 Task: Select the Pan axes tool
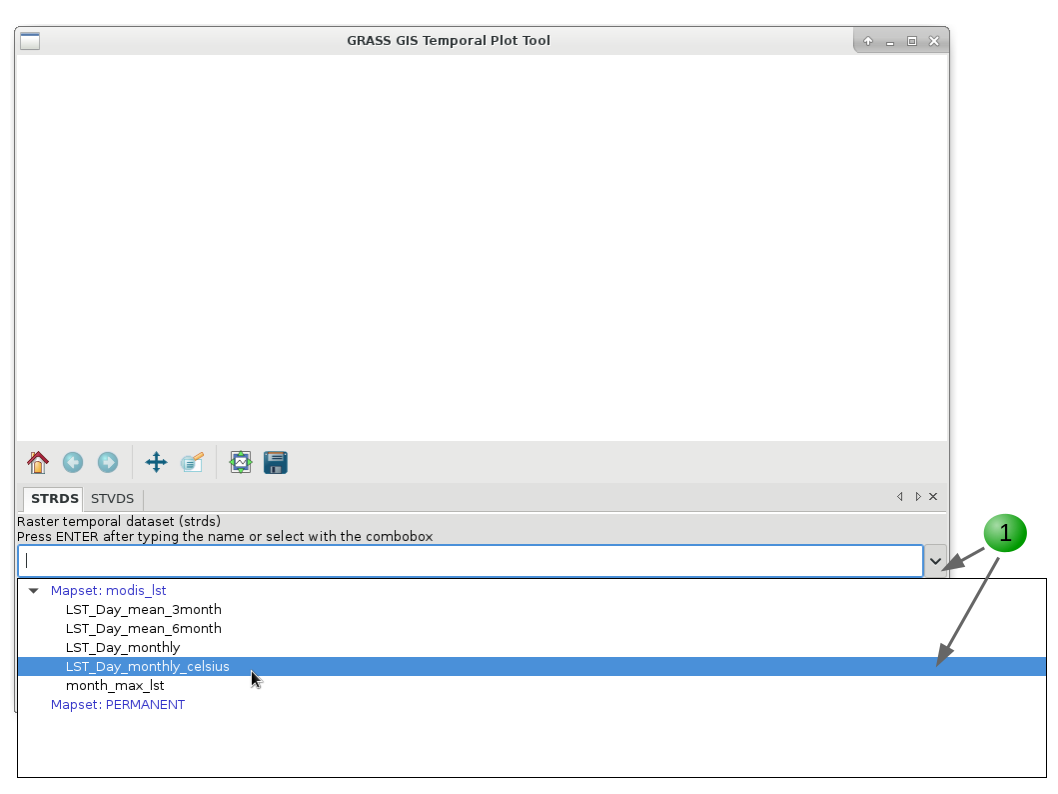(157, 463)
